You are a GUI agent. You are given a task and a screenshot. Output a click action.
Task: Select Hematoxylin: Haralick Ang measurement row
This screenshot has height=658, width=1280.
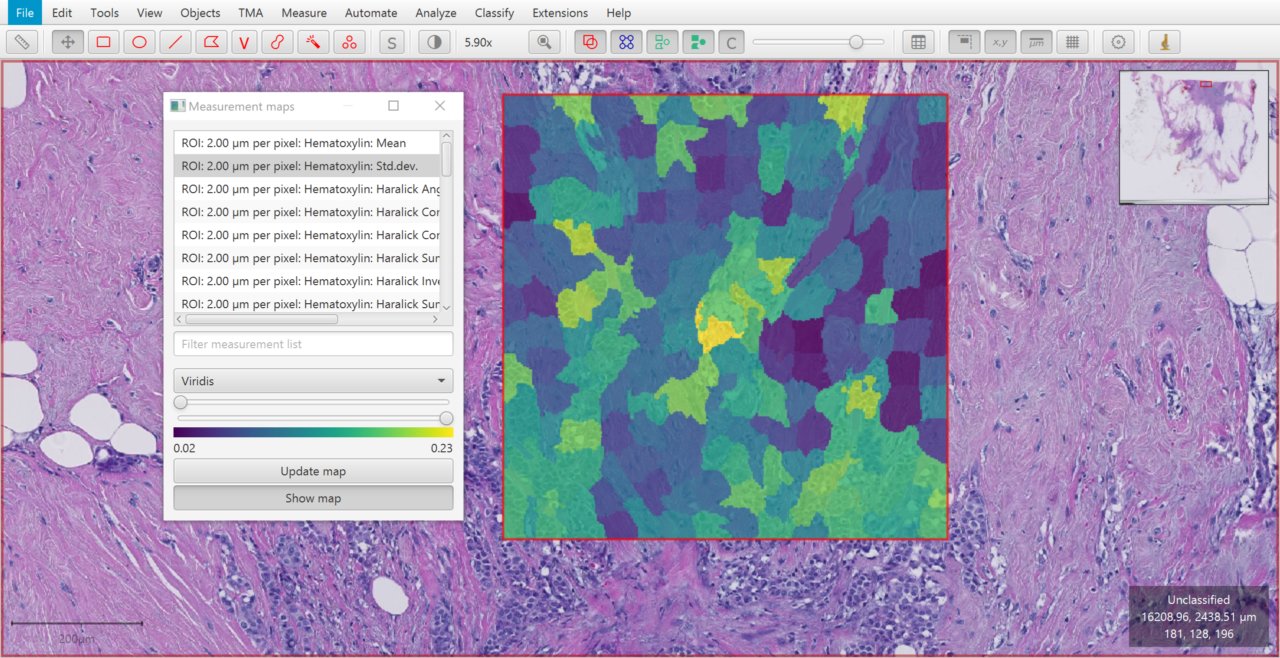coord(307,189)
